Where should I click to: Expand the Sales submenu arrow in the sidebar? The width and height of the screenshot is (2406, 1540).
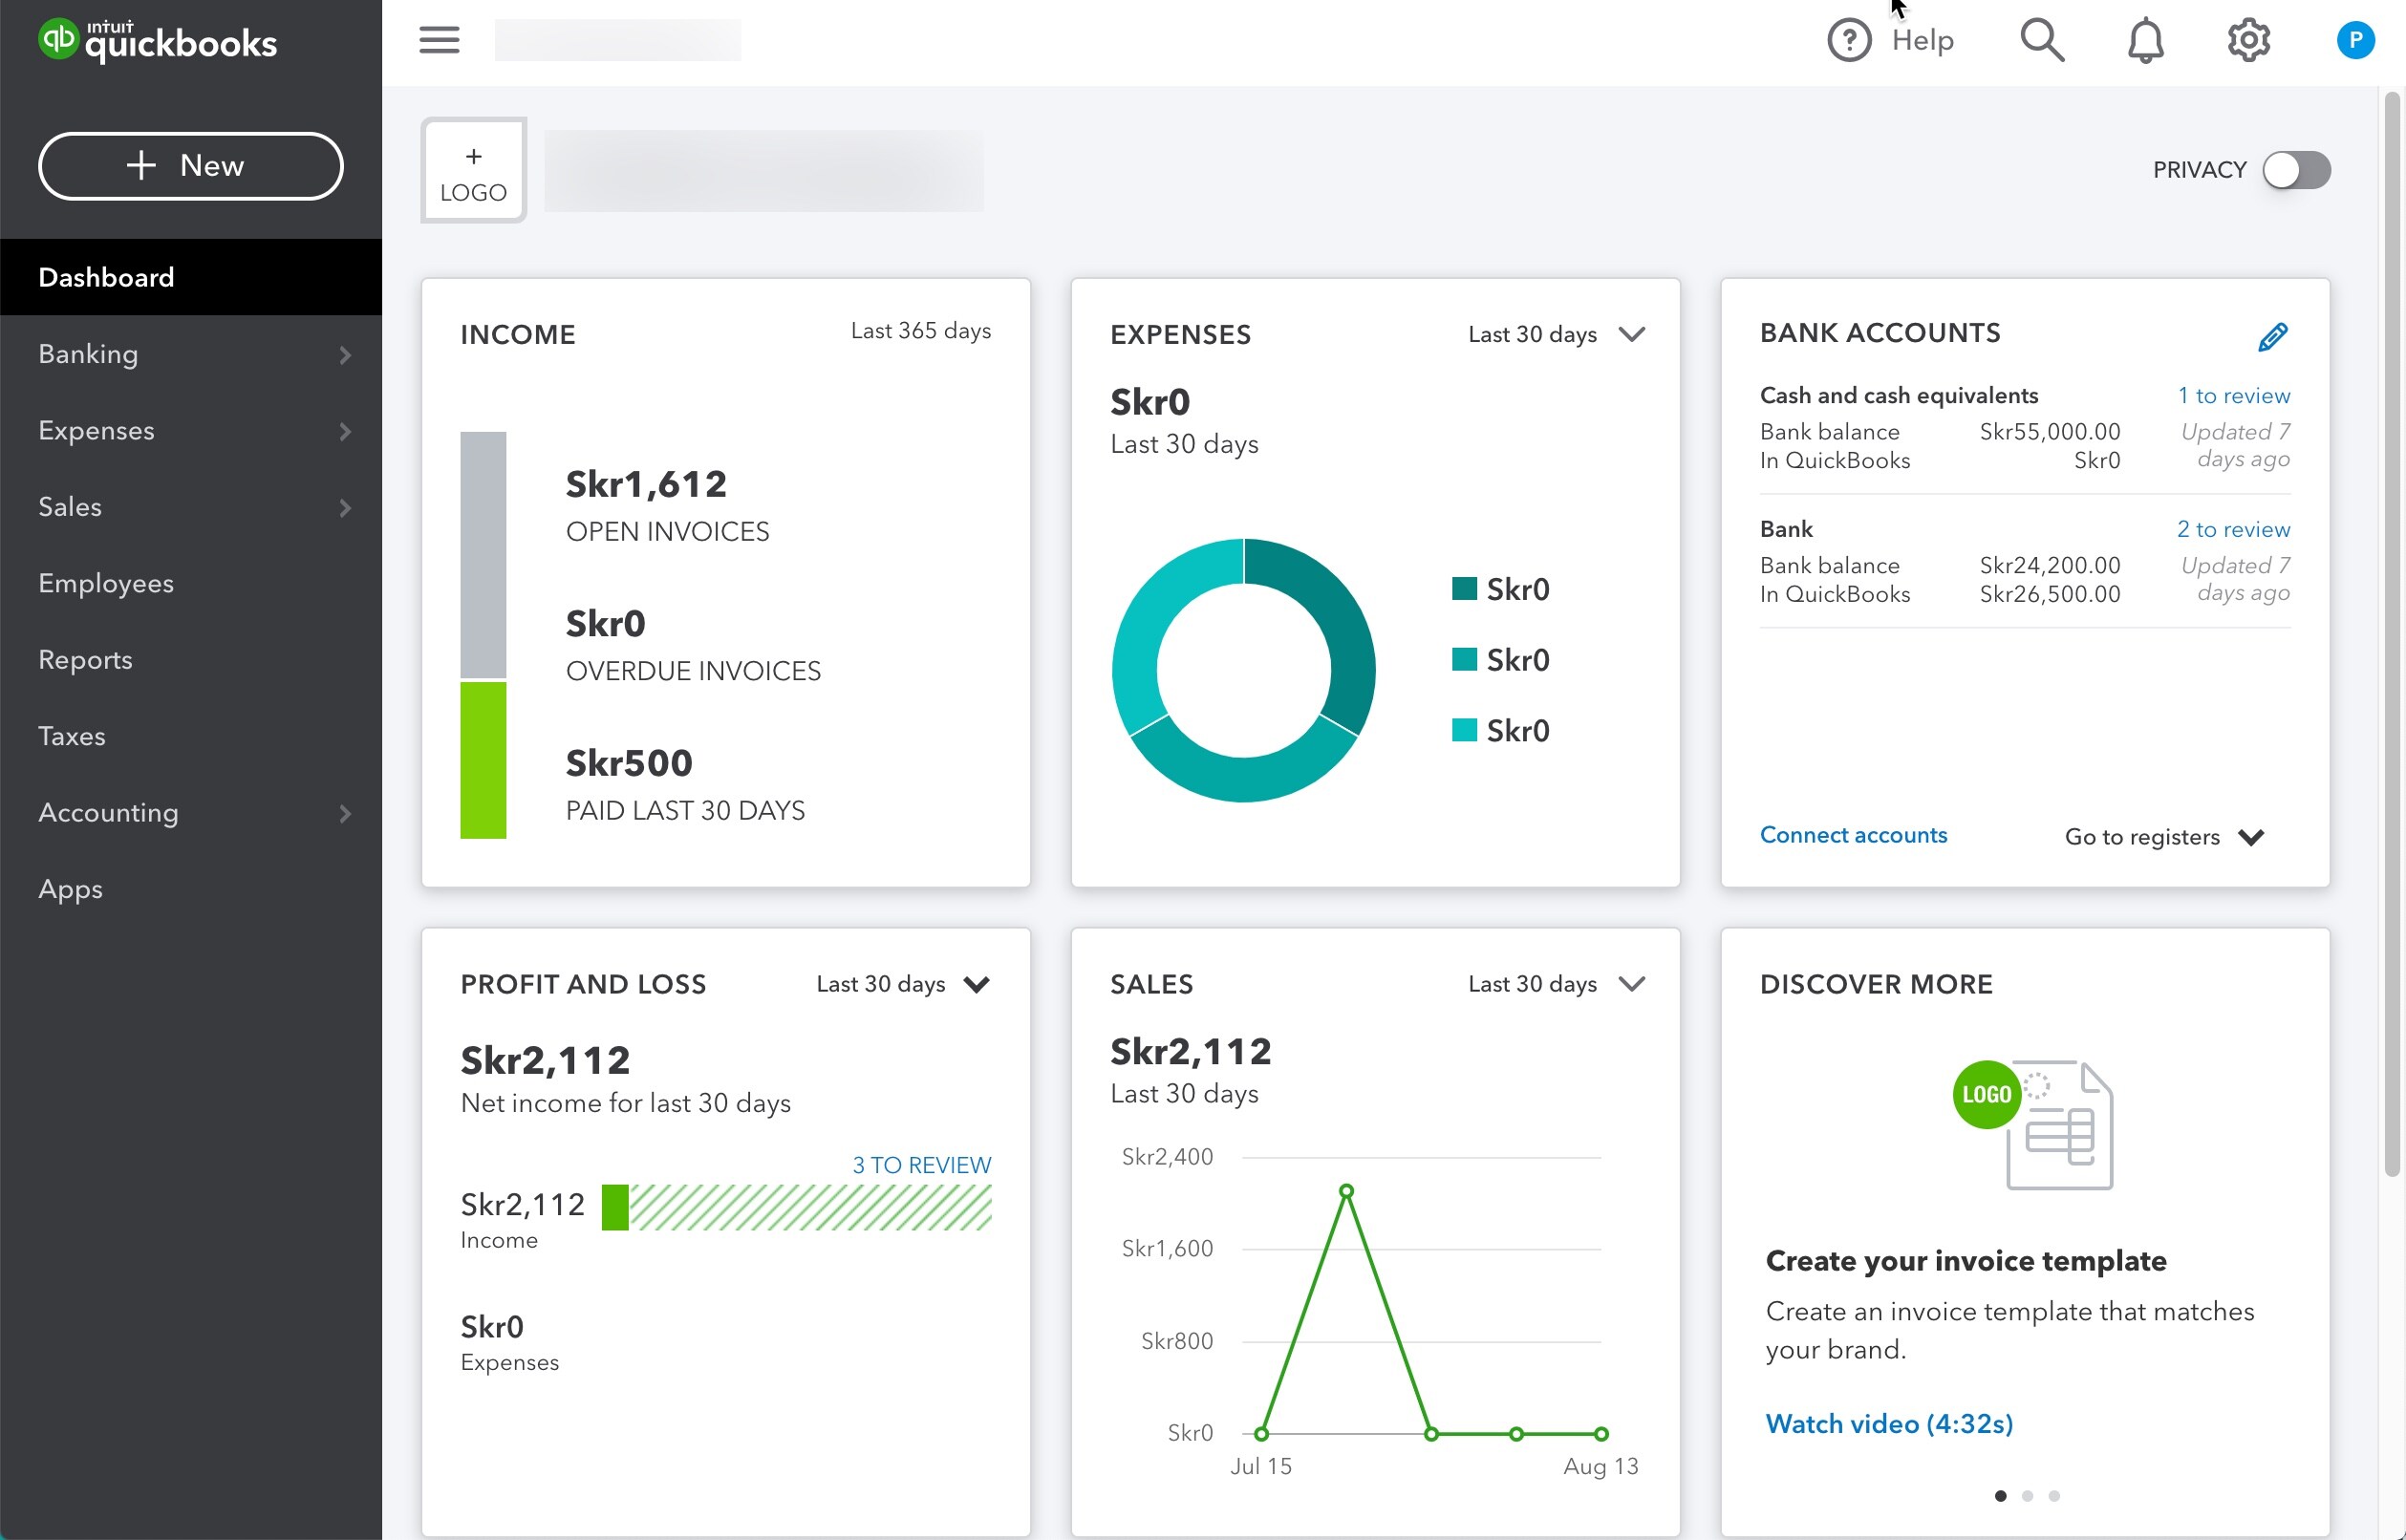345,508
